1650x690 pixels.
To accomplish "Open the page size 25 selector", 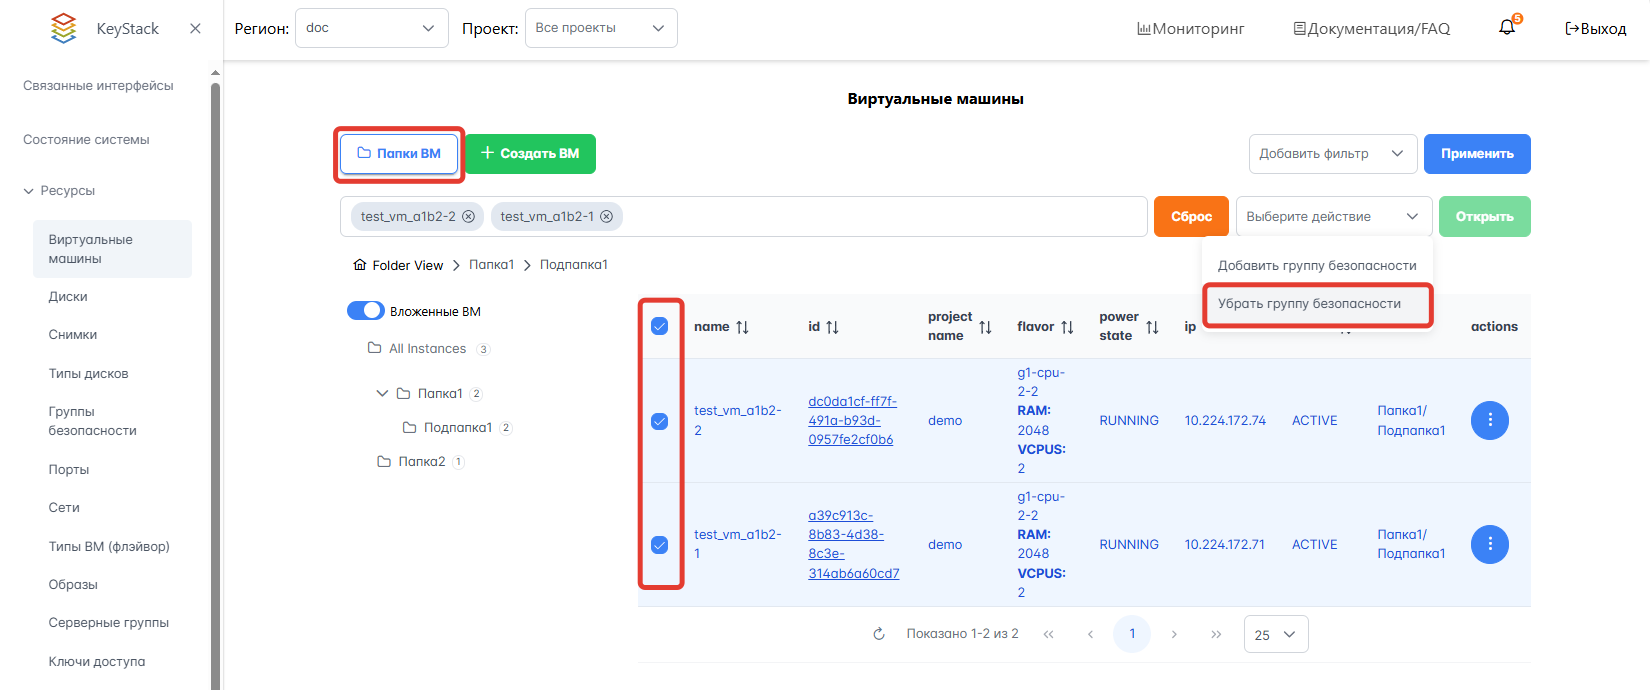I will tap(1275, 634).
